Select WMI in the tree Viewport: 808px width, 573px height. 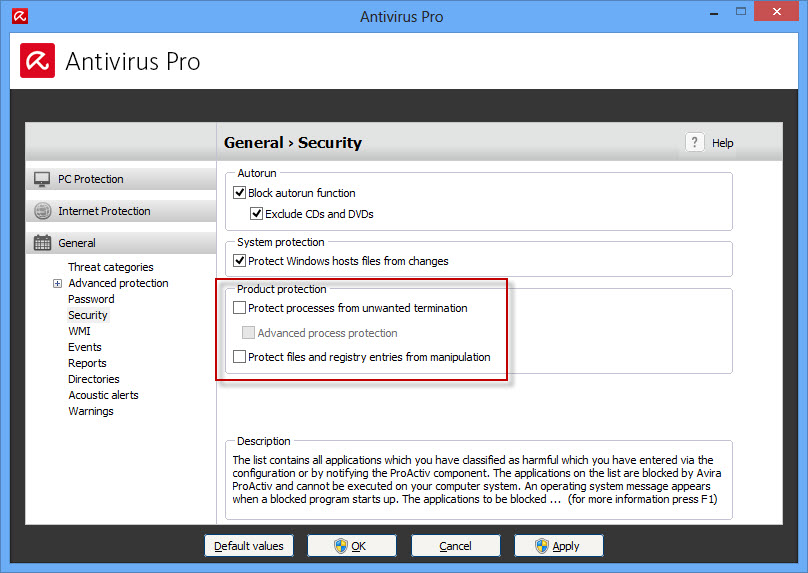(x=79, y=331)
